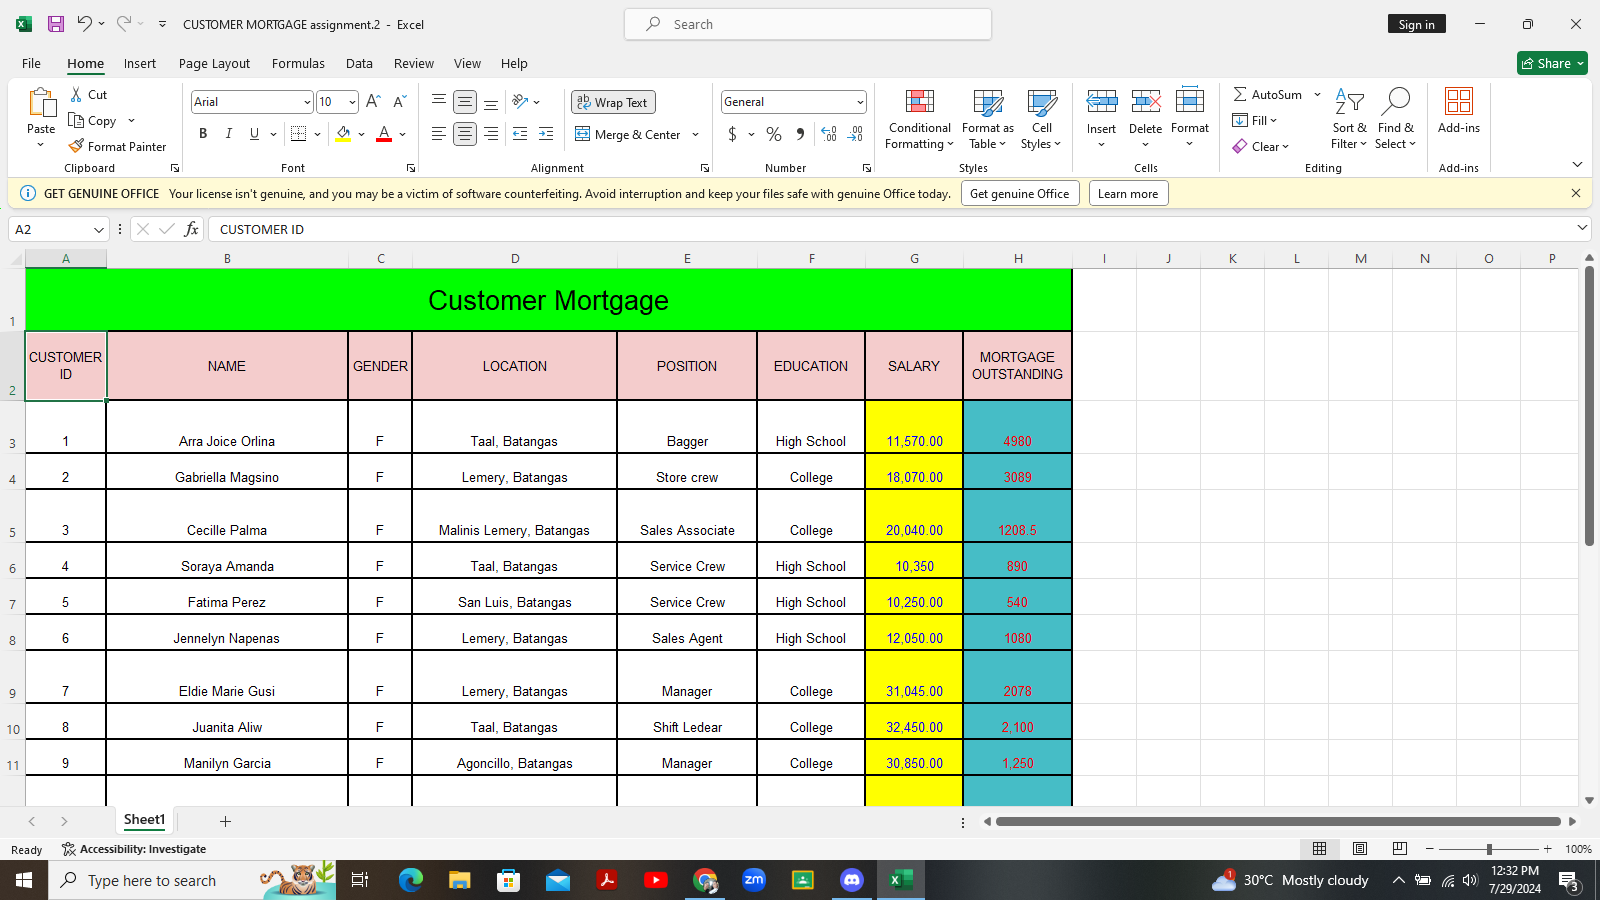Add a new sheet with the plus button
1600x900 pixels.
tap(225, 821)
